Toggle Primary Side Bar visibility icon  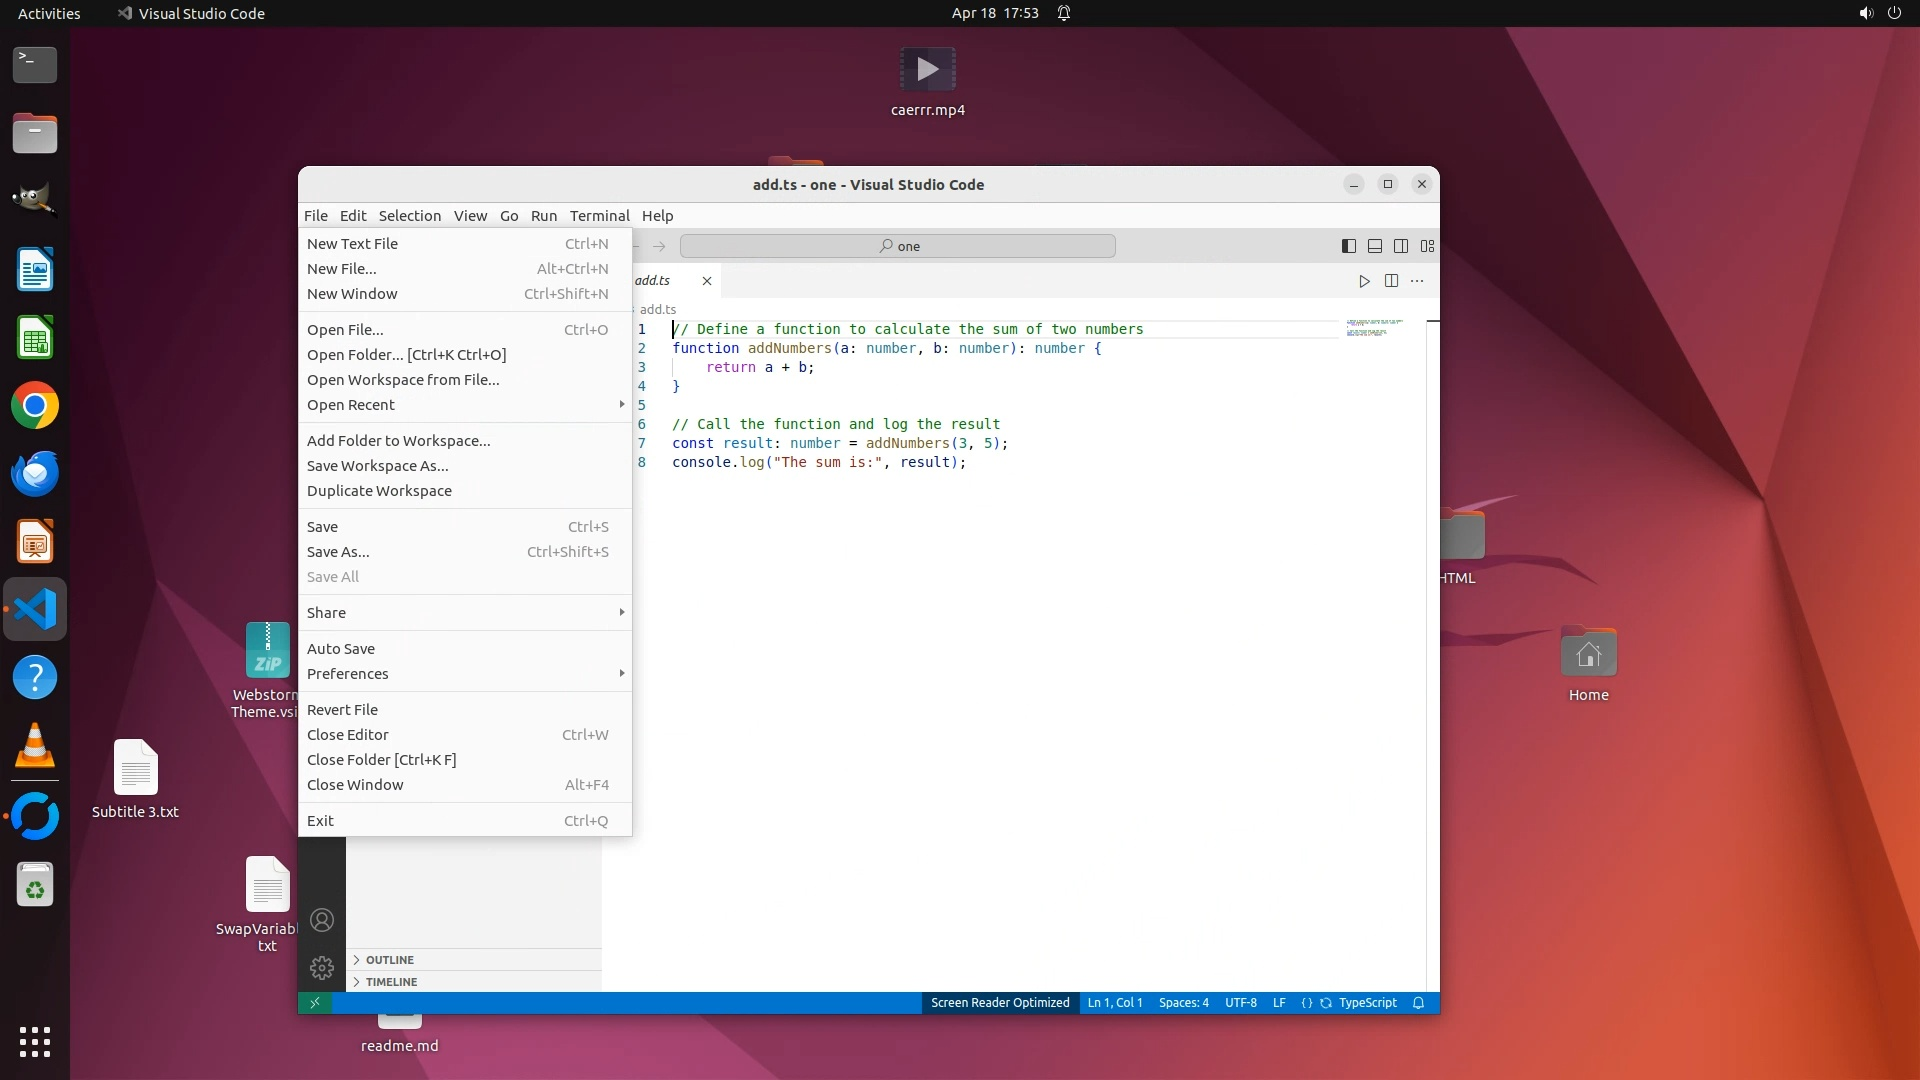[x=1348, y=246]
